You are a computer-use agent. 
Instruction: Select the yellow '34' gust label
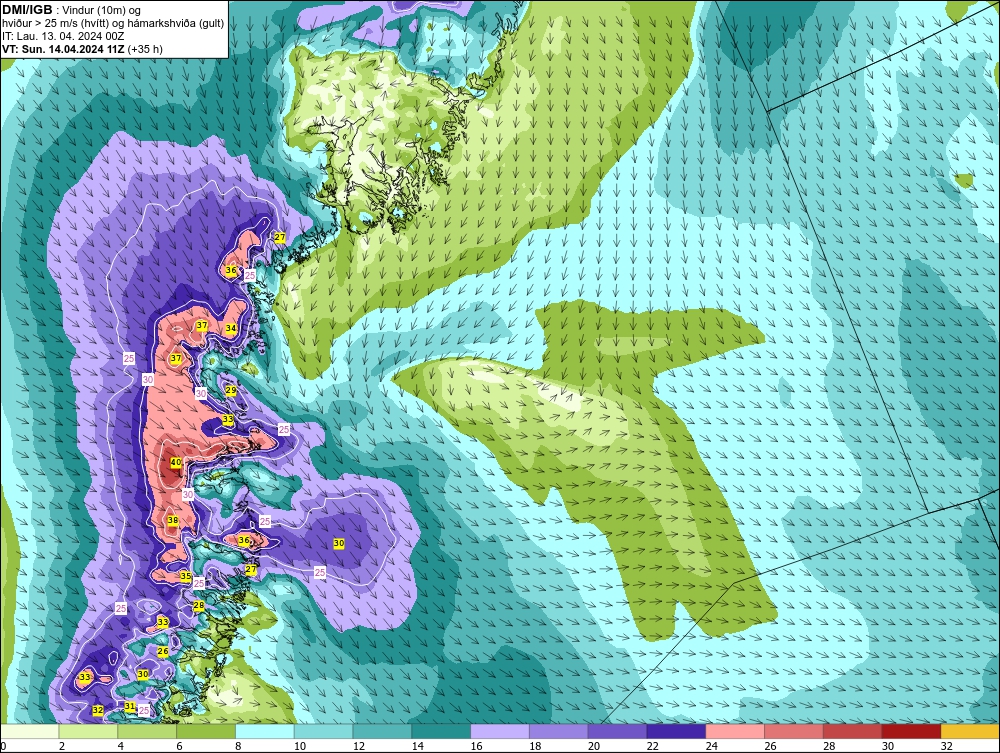click(x=231, y=328)
